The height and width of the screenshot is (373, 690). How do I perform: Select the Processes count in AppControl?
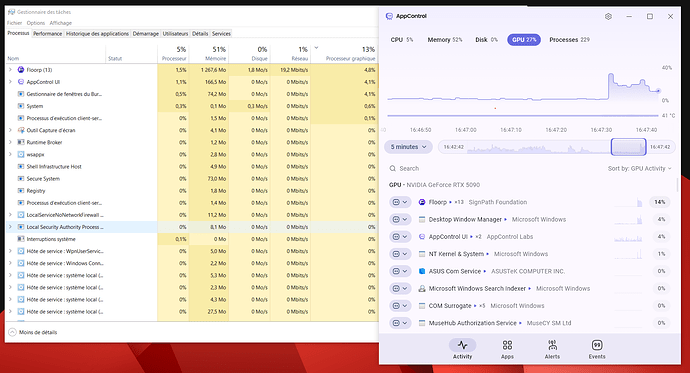(x=569, y=40)
